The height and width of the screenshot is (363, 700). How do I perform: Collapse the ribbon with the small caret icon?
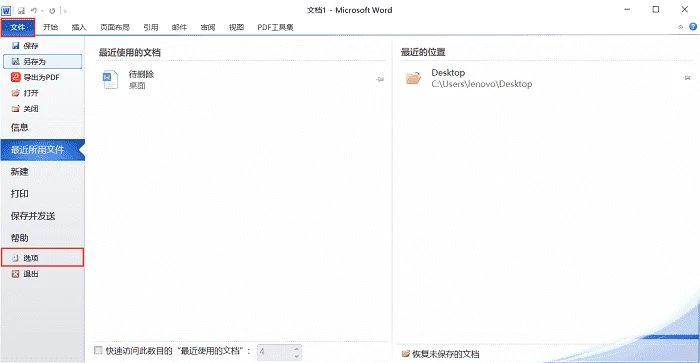[680, 27]
